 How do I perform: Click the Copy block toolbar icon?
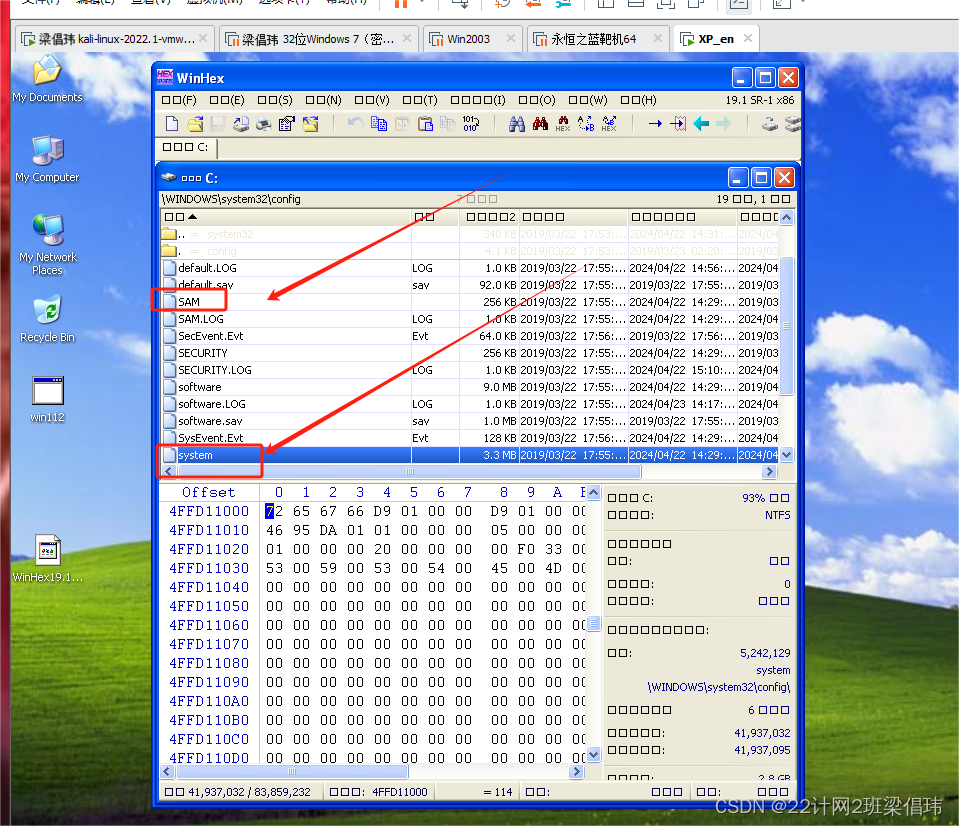click(x=379, y=124)
